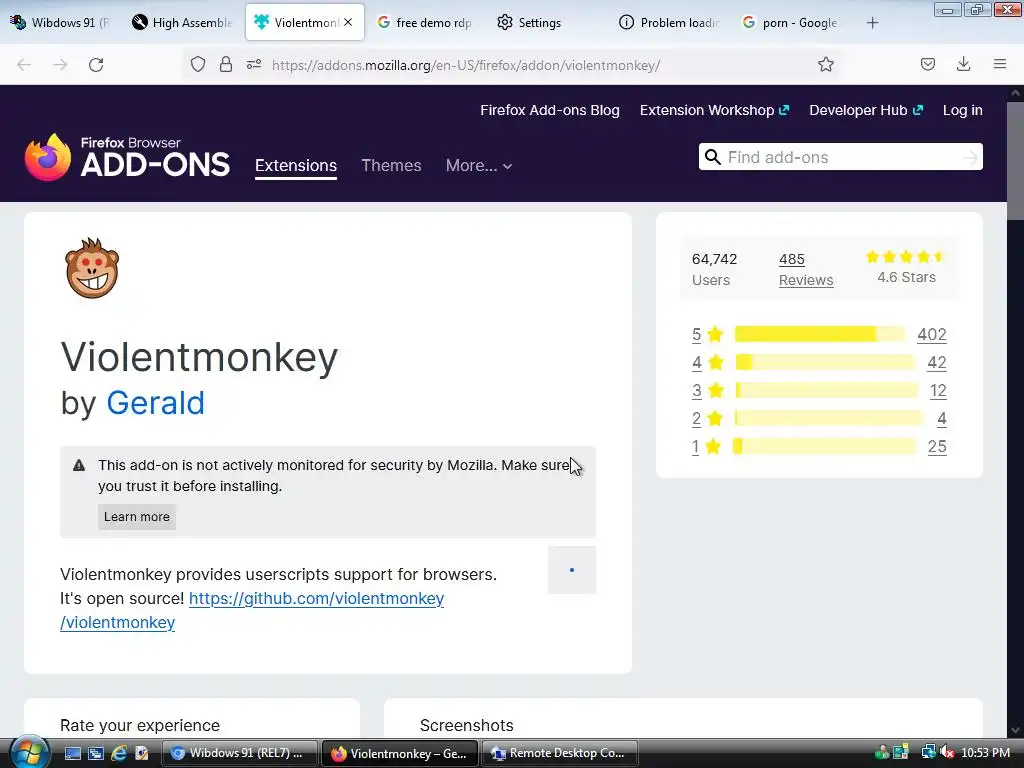Click the Learn more button
The image size is (1024, 768).
coord(136,517)
